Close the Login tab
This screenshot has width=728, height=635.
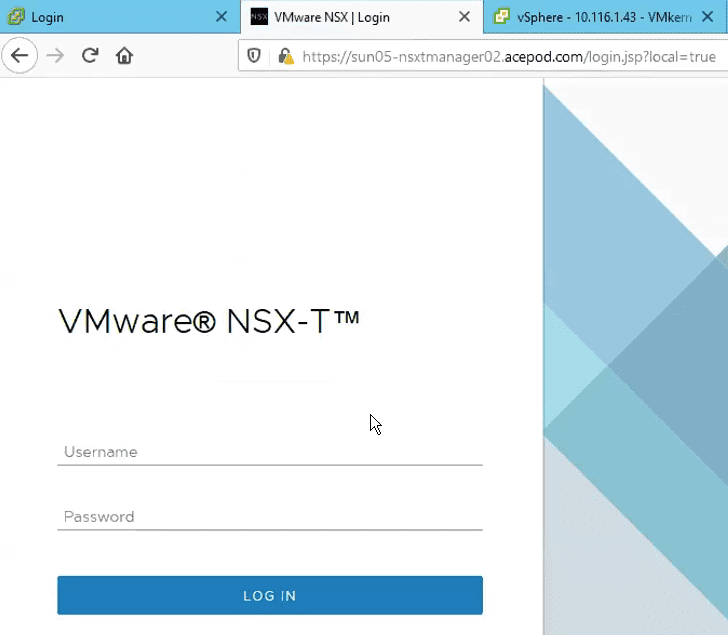click(221, 17)
